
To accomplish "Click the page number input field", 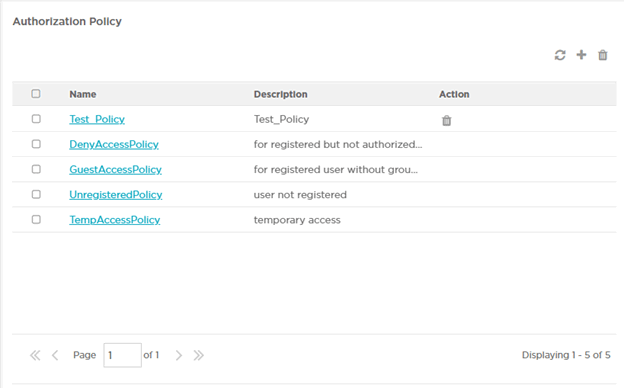I will [x=123, y=355].
